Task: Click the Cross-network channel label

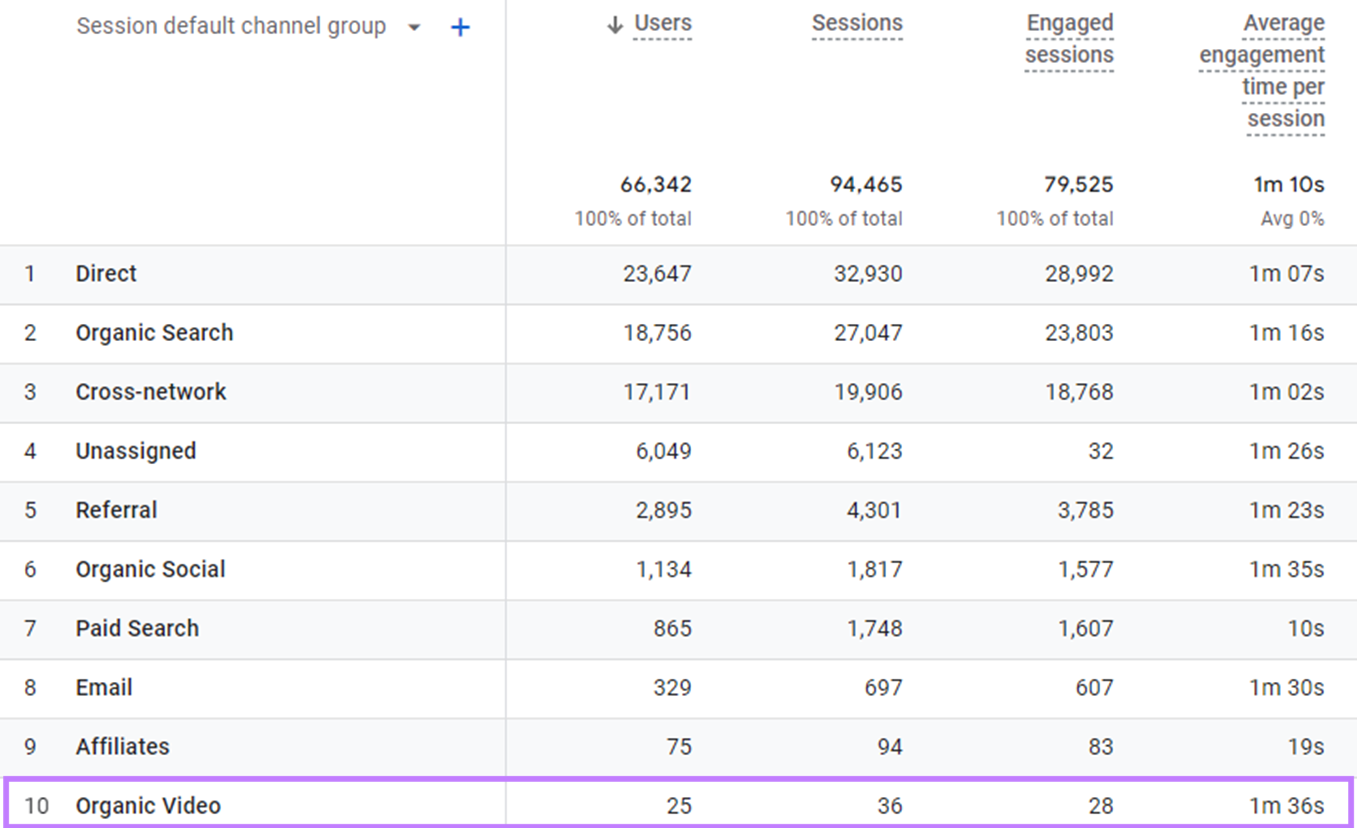Action: (x=150, y=391)
